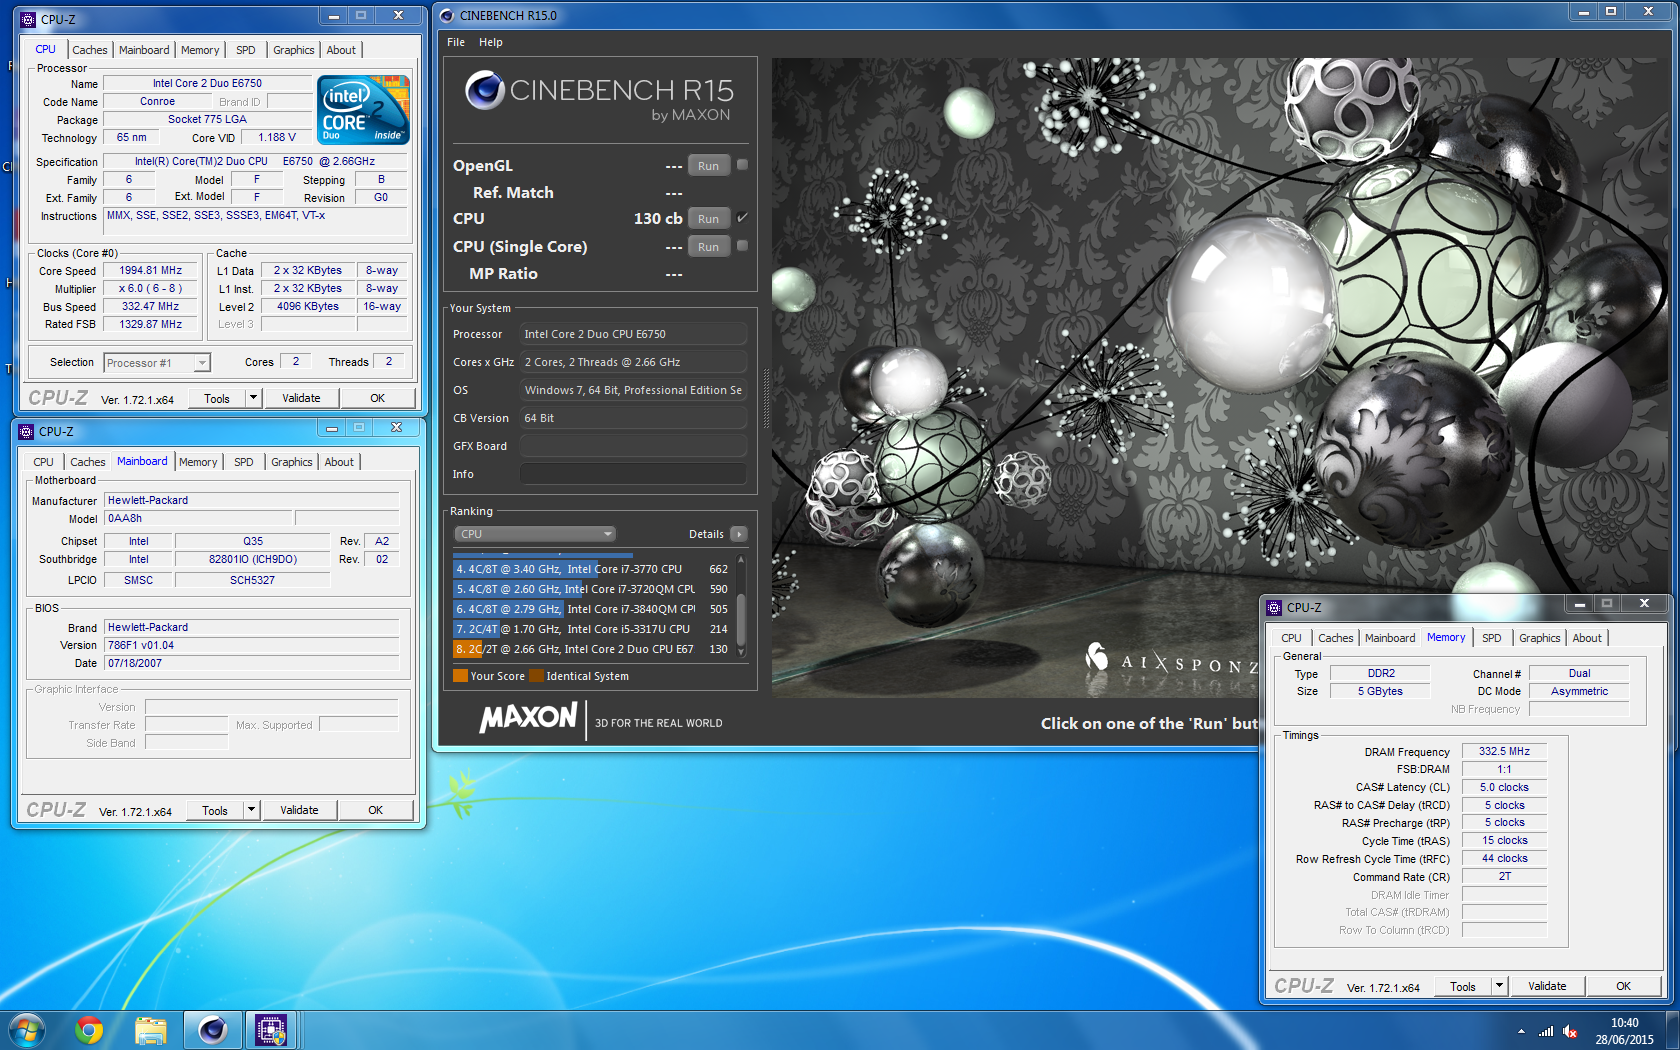Click the GFX Board field
This screenshot has height=1050, width=1680.
(633, 446)
